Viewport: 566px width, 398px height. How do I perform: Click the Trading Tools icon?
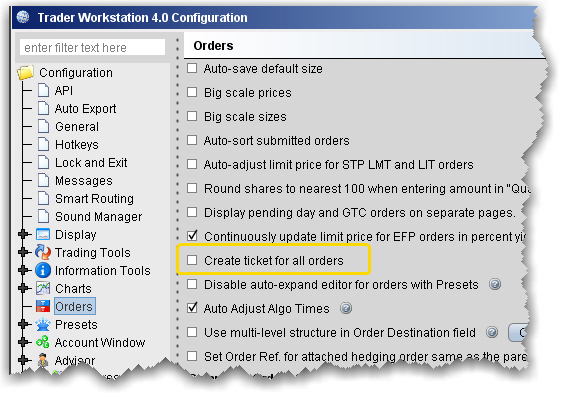pyautogui.click(x=43, y=252)
